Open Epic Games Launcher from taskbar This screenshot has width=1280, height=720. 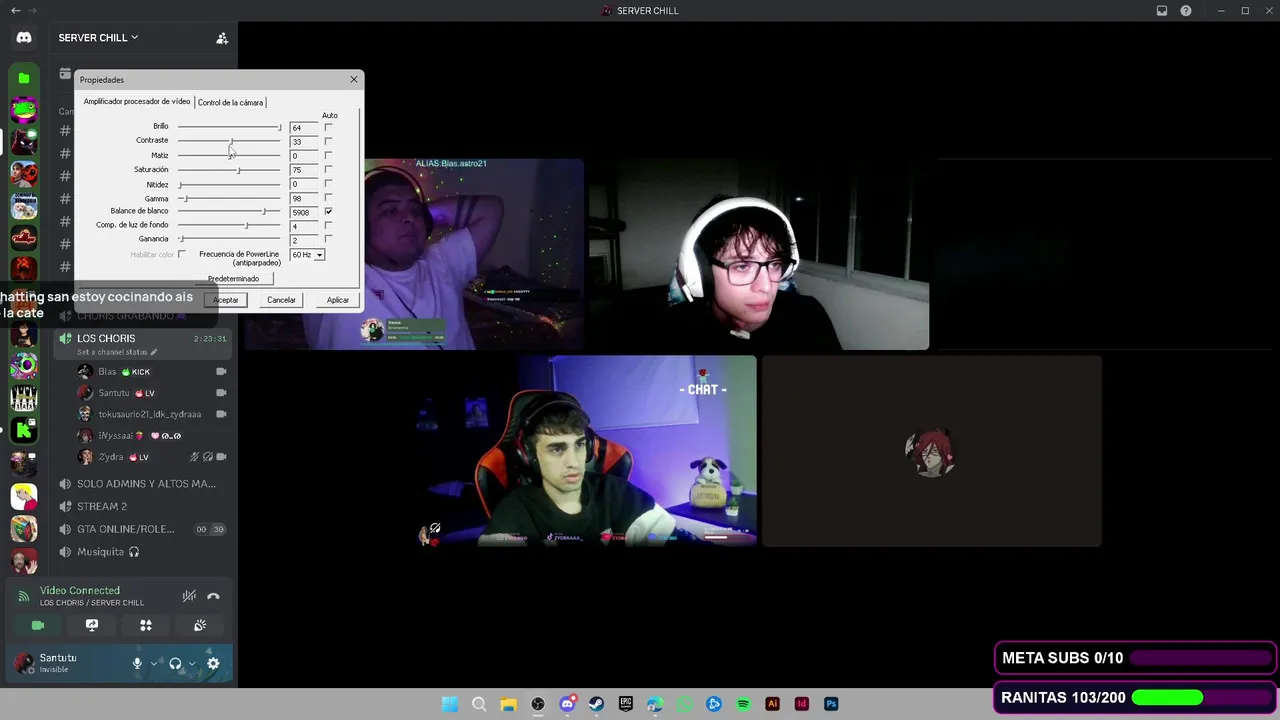click(626, 704)
